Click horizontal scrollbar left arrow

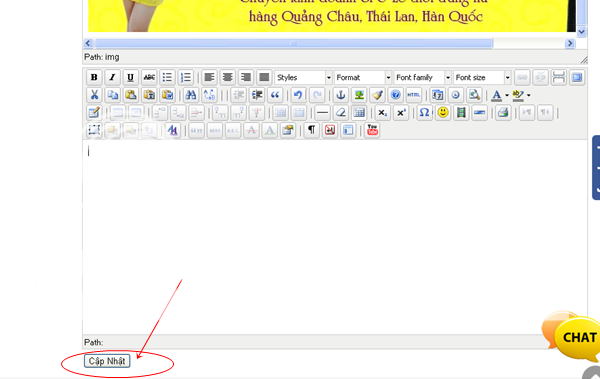[88, 43]
